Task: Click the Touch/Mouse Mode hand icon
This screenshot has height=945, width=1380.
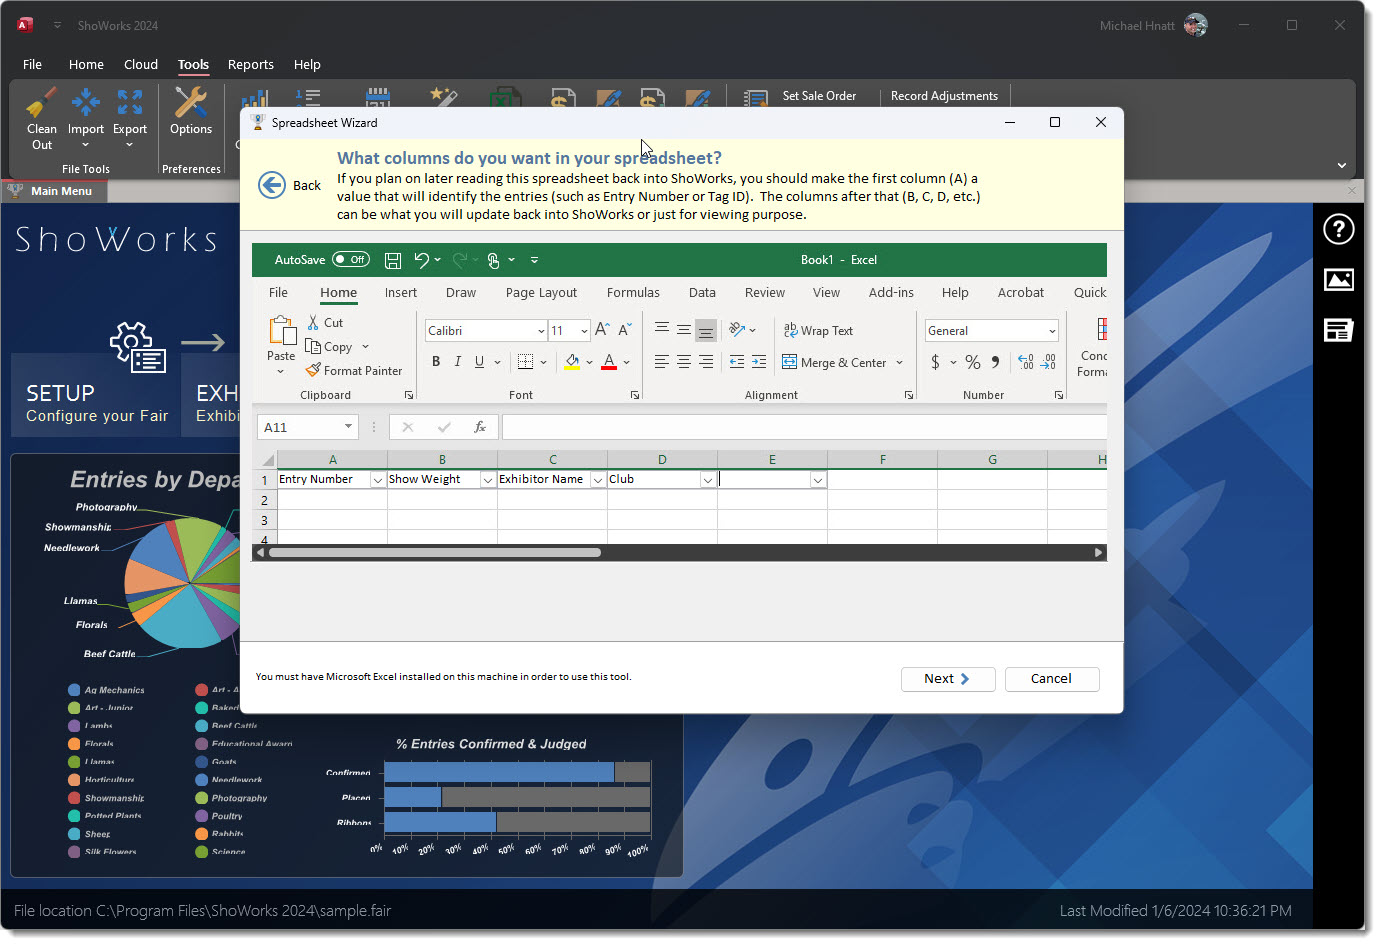Action: pos(493,260)
